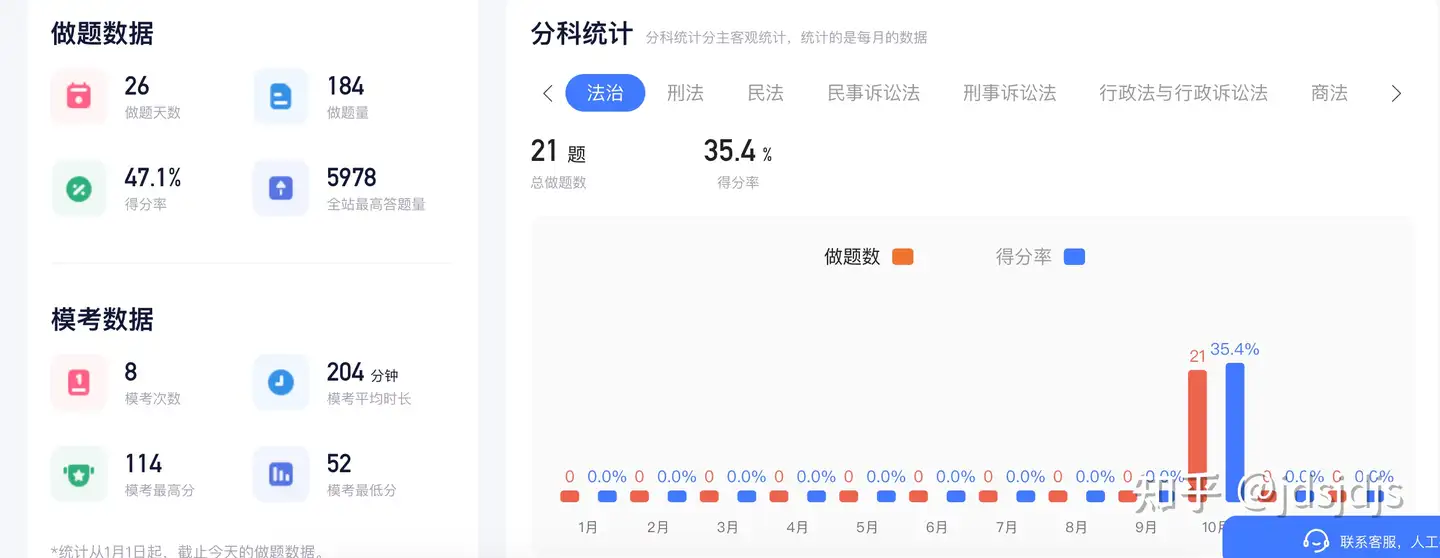
Task: Click the tall orange bar labeled 21
Action: pos(1197,436)
